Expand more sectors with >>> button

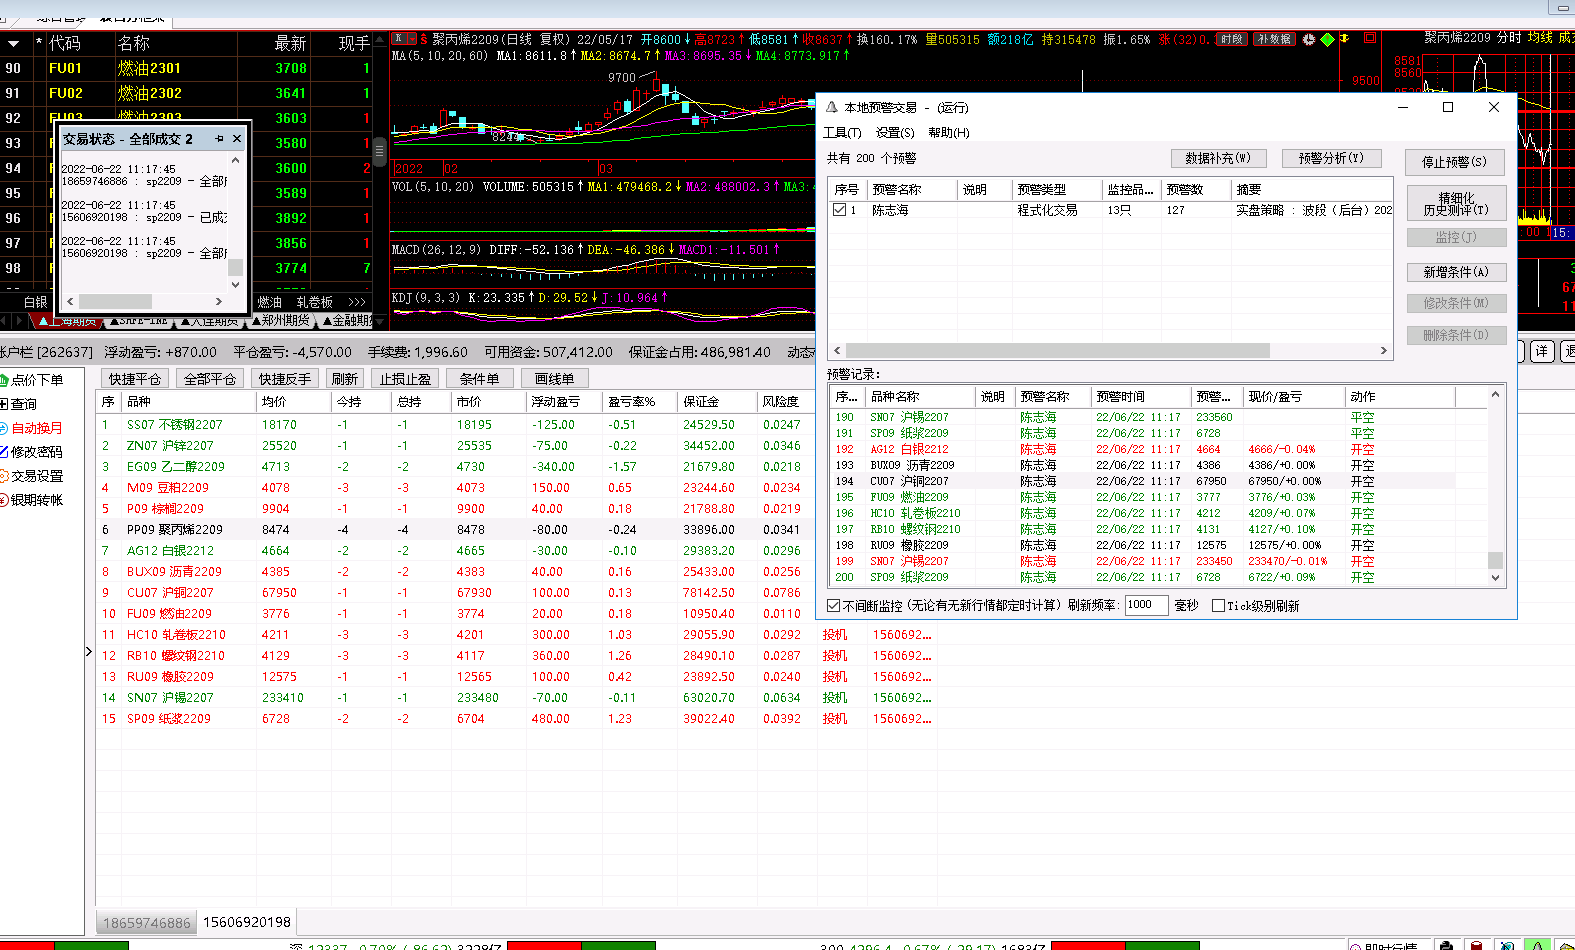(x=357, y=302)
